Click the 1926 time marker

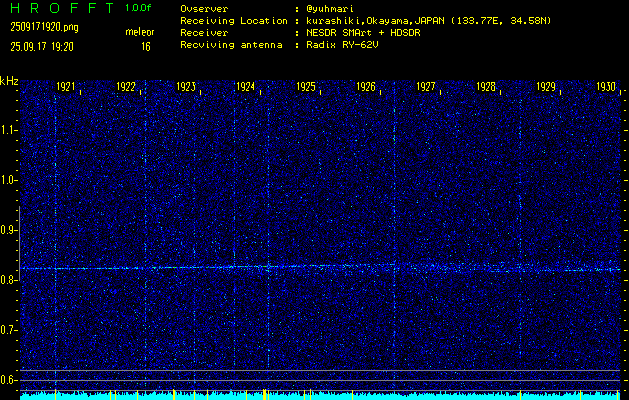coord(366,87)
